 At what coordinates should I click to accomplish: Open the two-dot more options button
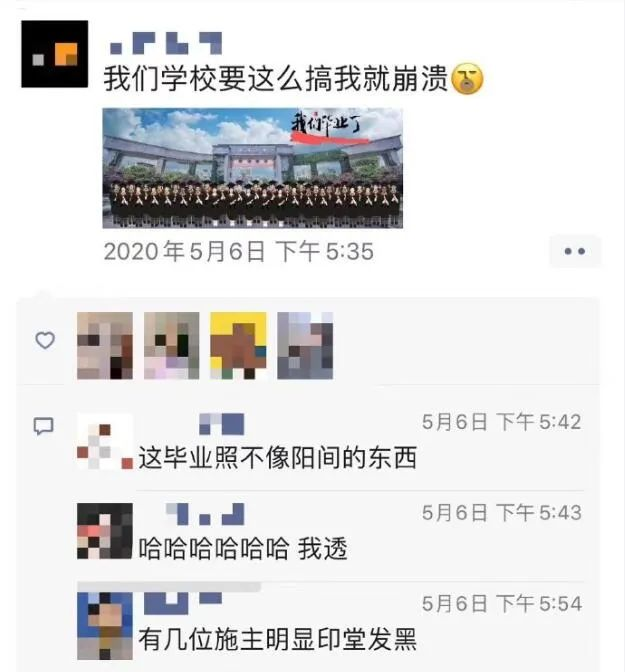point(575,252)
